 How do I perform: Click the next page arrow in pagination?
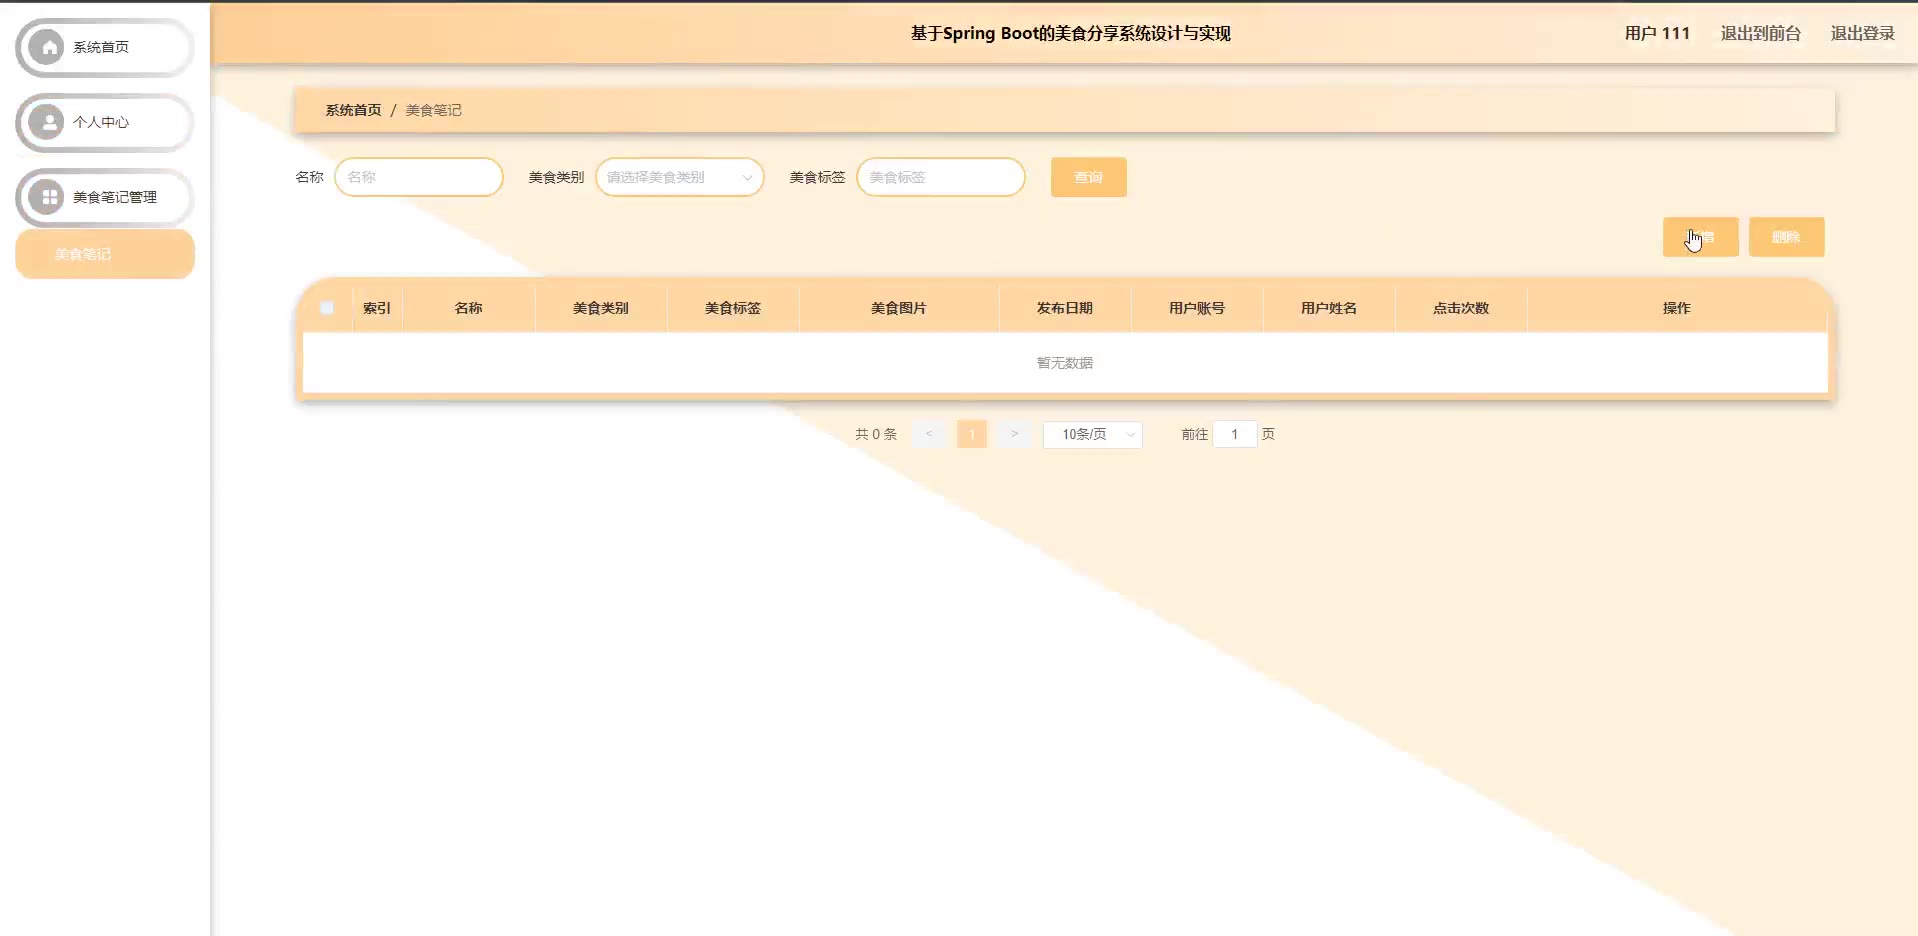(1014, 434)
